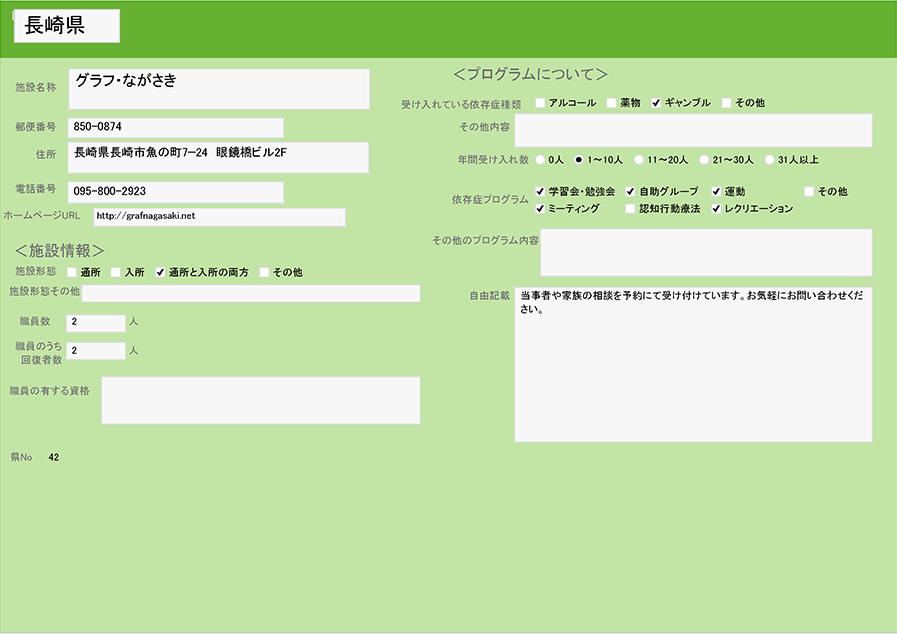Click the 職員の有する資格 text box

[x=260, y=400]
